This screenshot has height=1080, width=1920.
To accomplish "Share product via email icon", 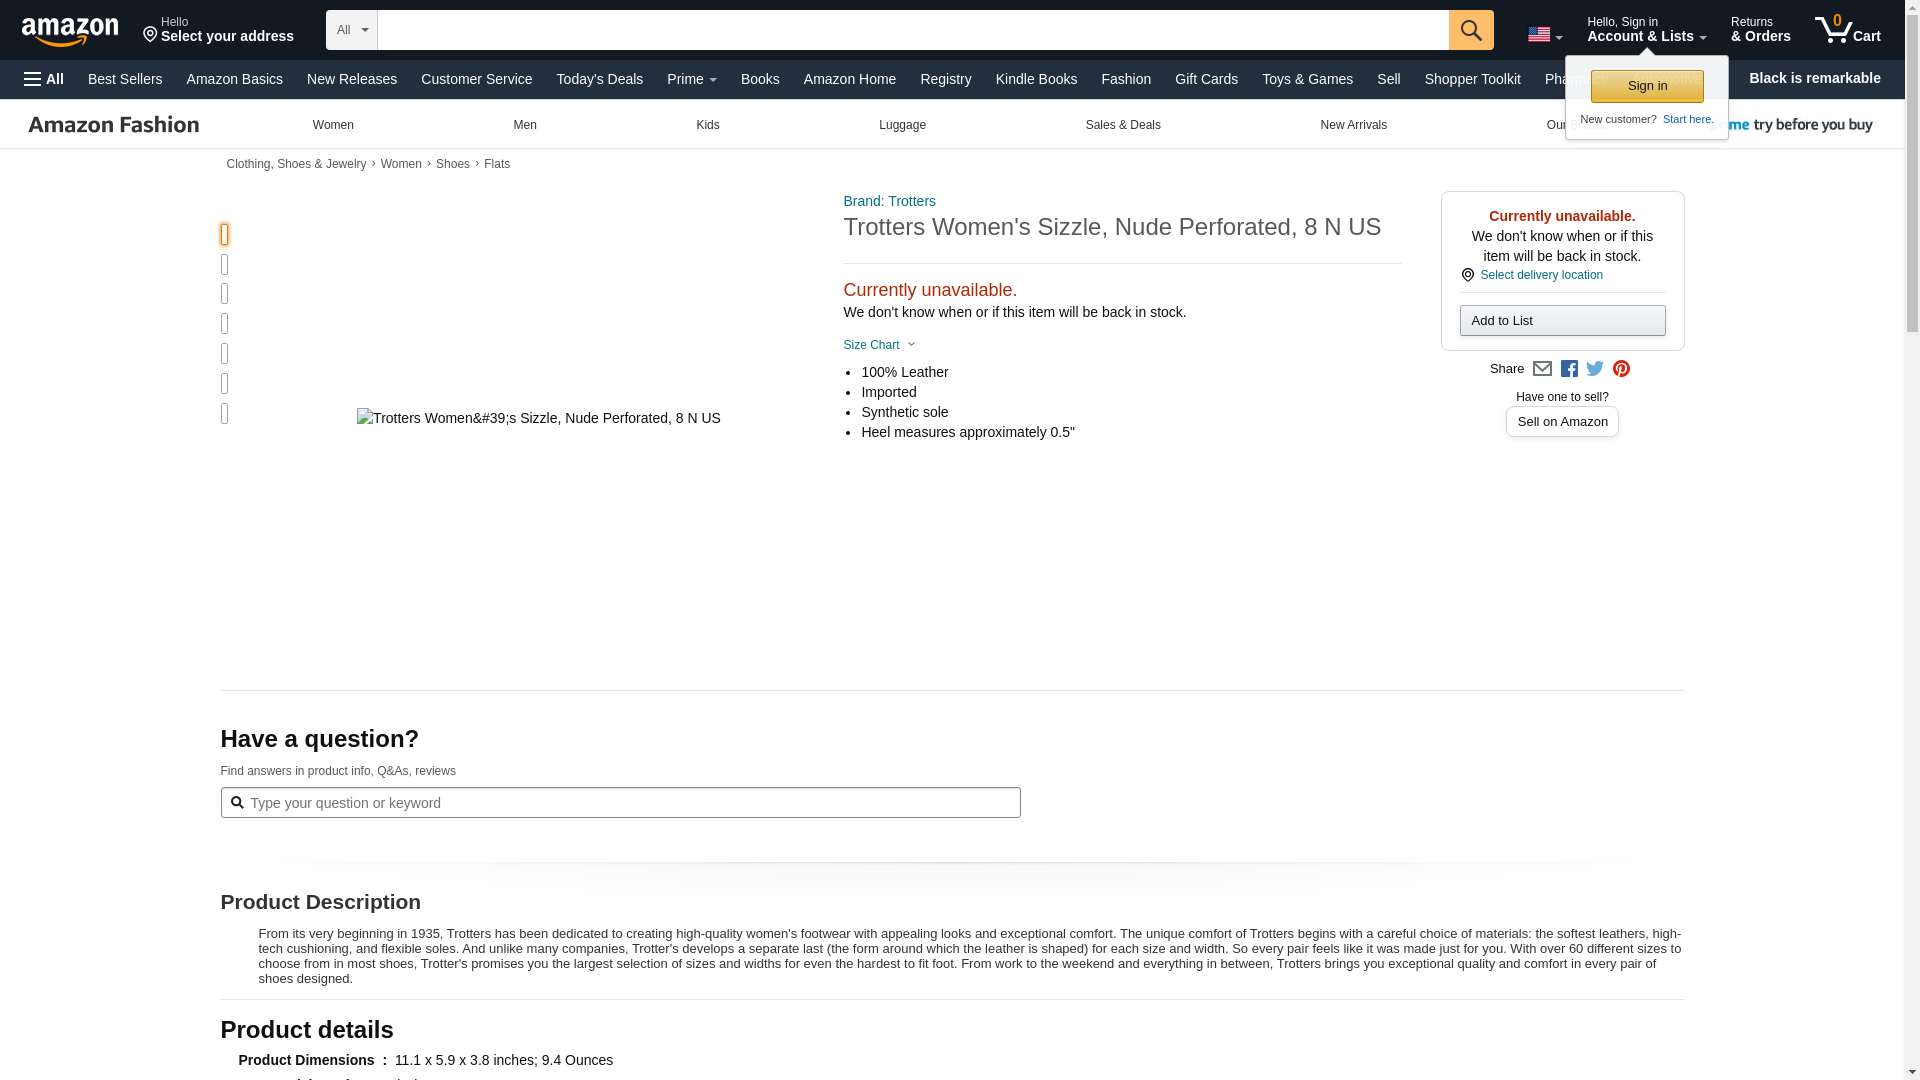I will click(x=1542, y=369).
